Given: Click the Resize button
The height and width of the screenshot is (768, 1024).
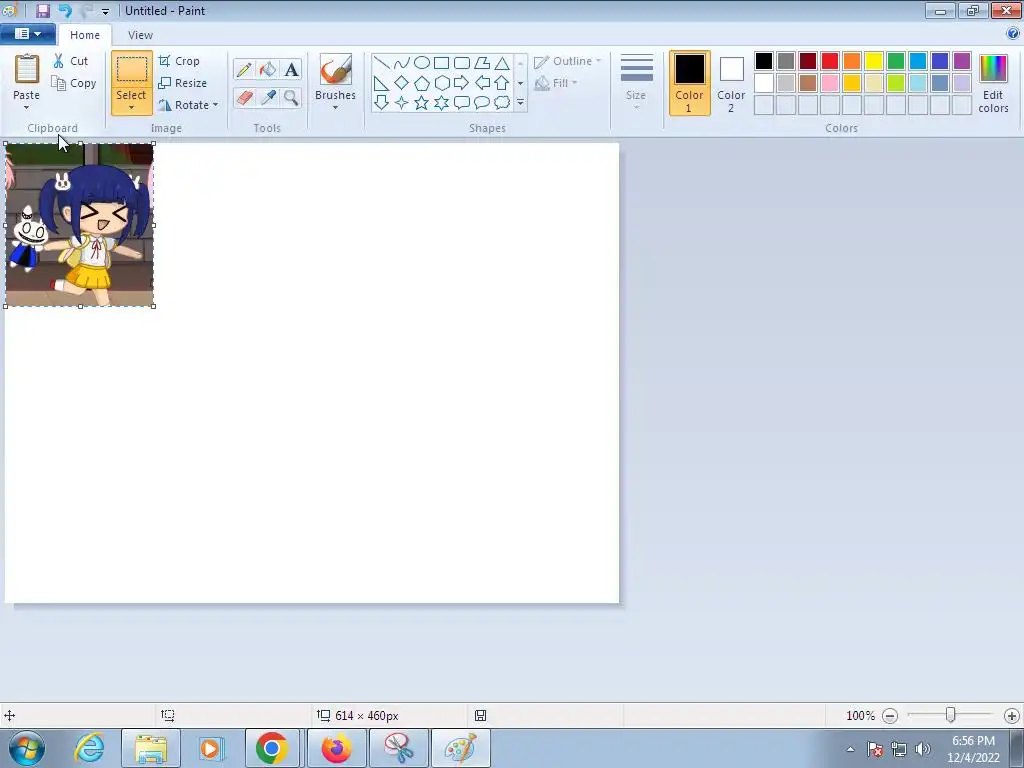Looking at the screenshot, I should (183, 83).
